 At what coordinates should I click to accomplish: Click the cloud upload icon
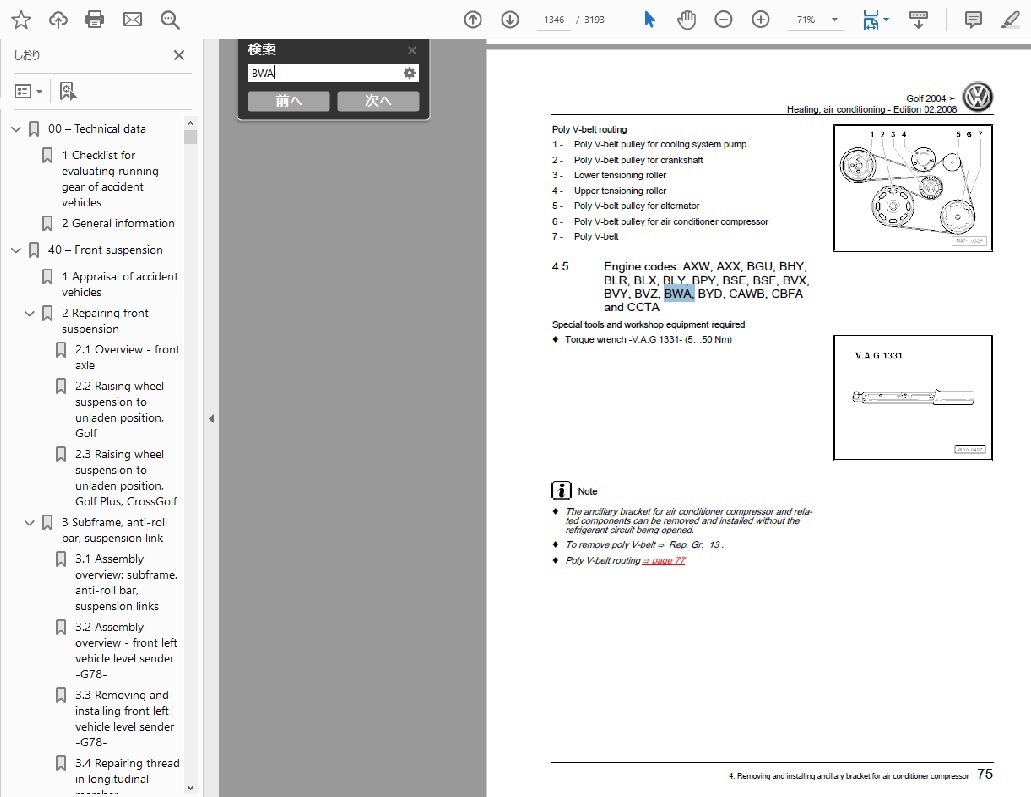59,20
